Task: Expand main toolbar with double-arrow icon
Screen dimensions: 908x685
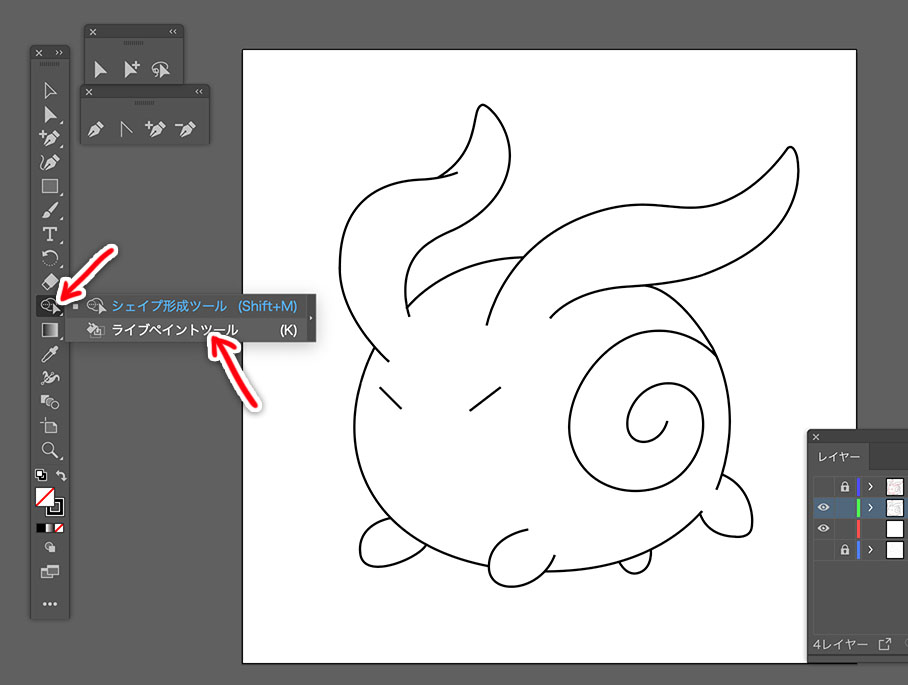Action: coord(59,53)
